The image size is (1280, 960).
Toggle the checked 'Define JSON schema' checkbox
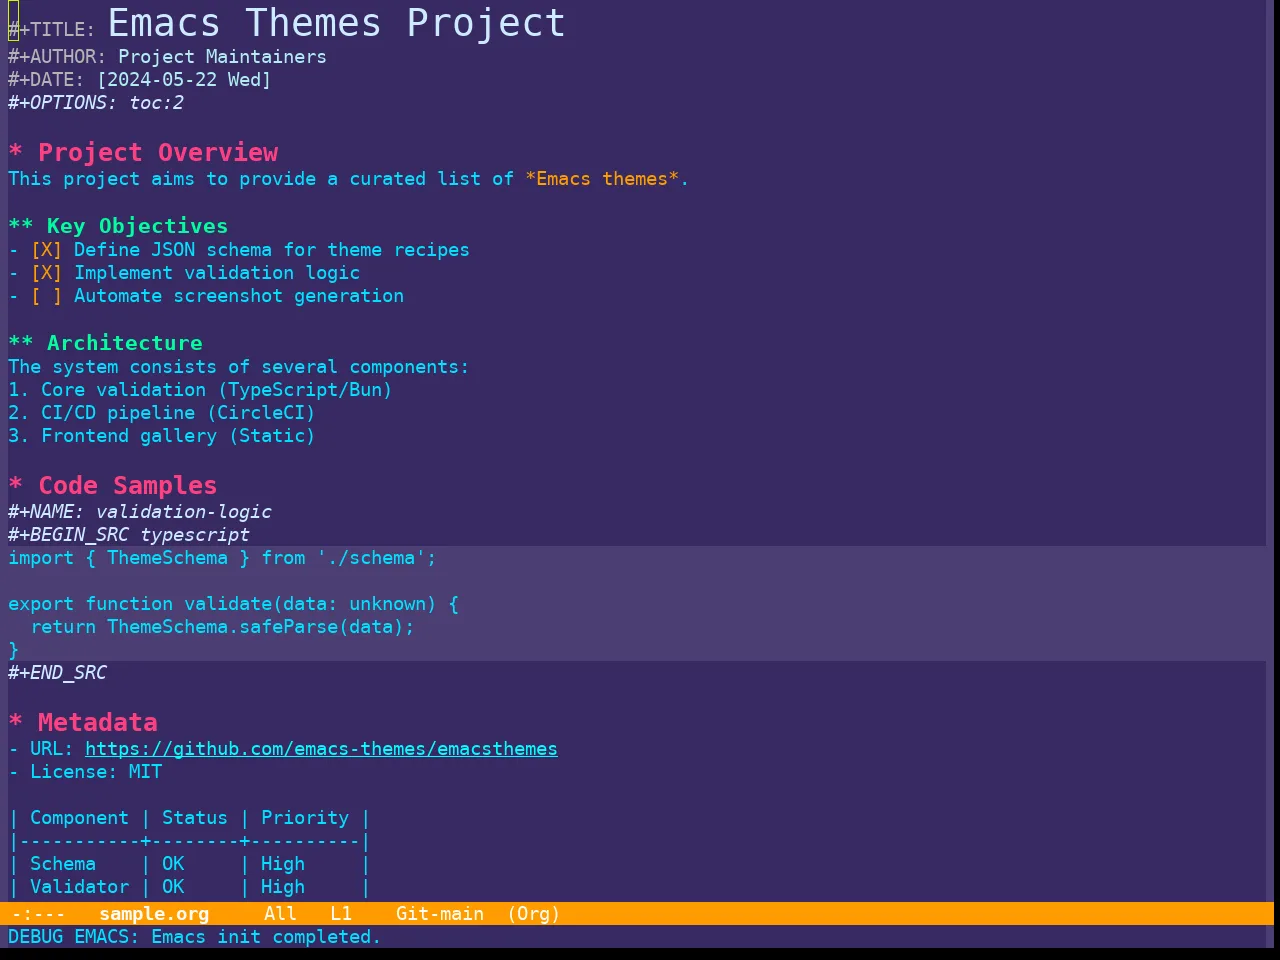[x=46, y=250]
